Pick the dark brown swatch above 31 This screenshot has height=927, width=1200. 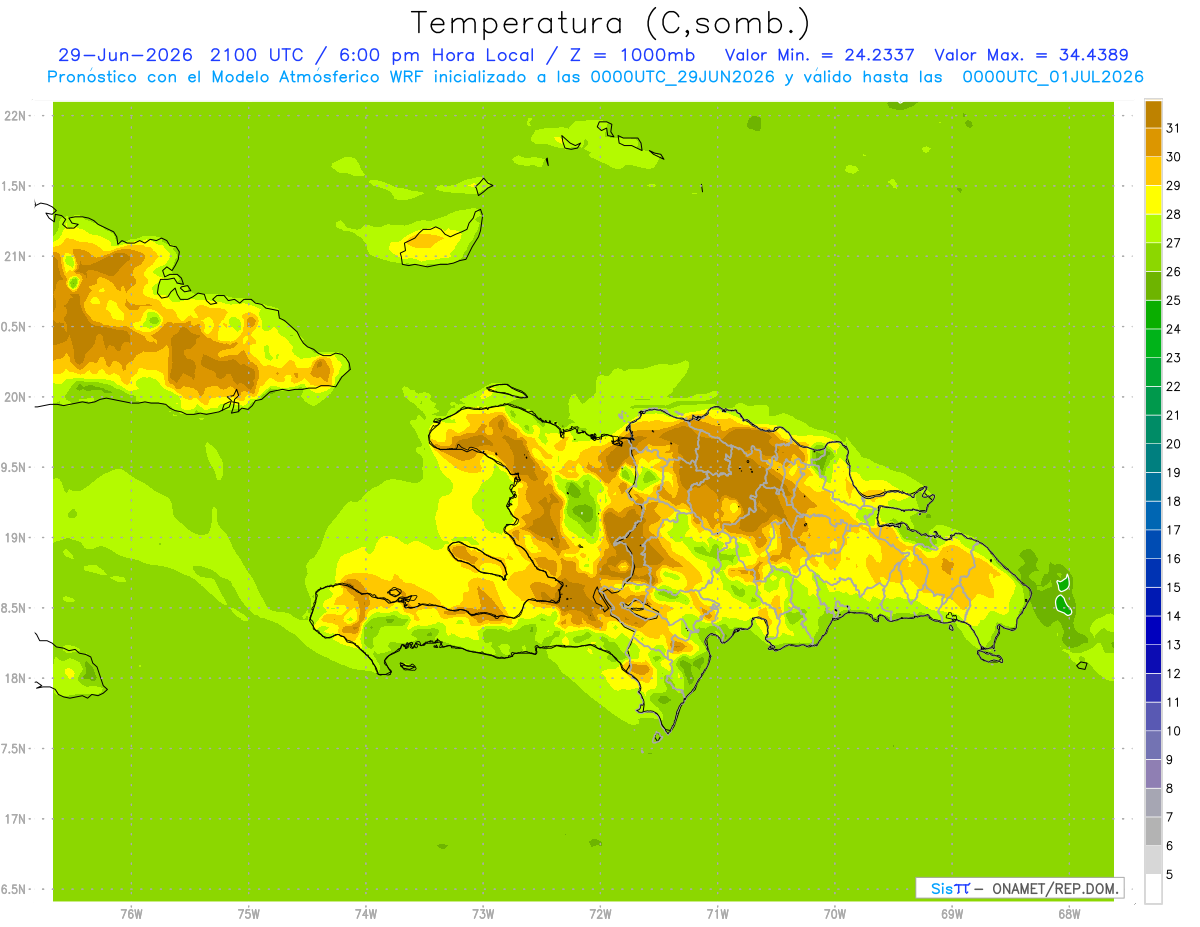(1153, 113)
